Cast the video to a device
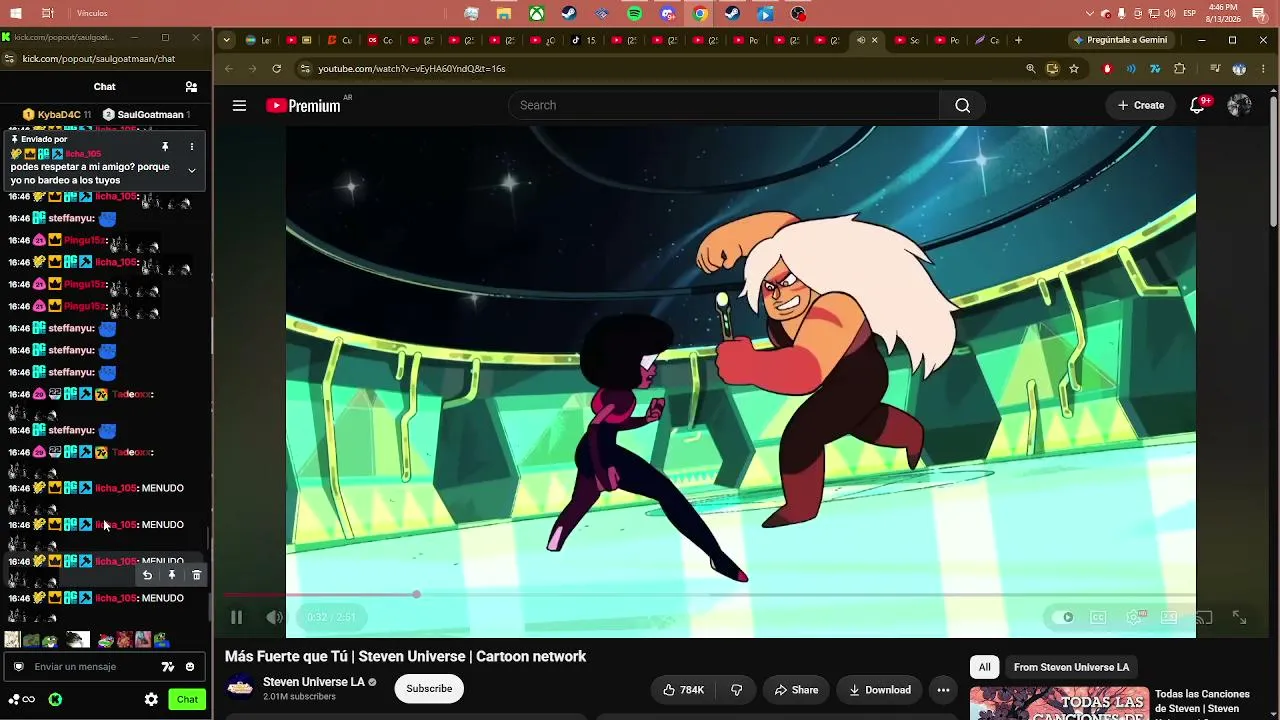The image size is (1280, 720). [1204, 617]
